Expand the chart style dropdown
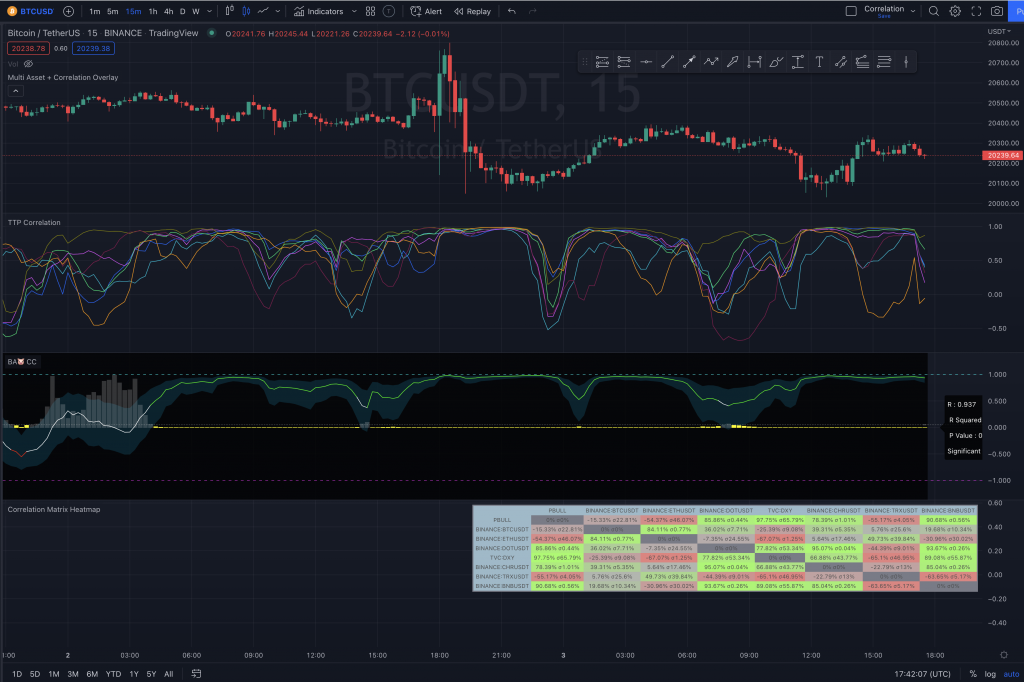The image size is (1024, 682). [x=278, y=11]
